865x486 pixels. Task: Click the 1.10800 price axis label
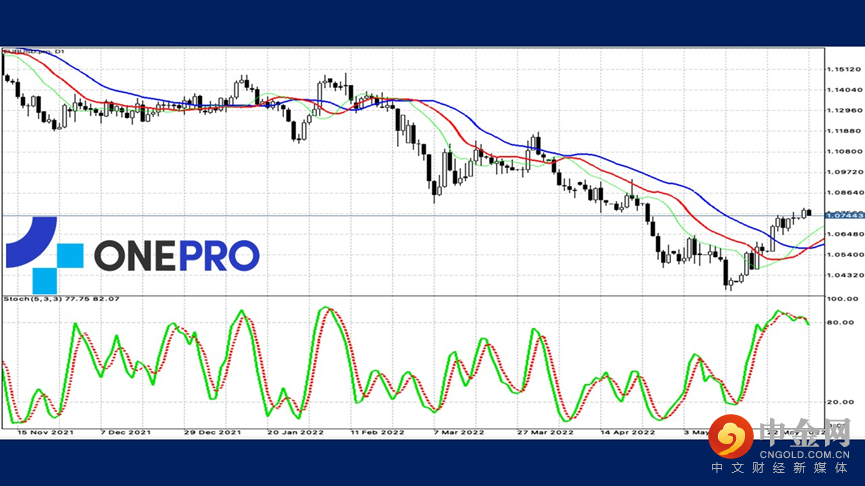tap(844, 152)
